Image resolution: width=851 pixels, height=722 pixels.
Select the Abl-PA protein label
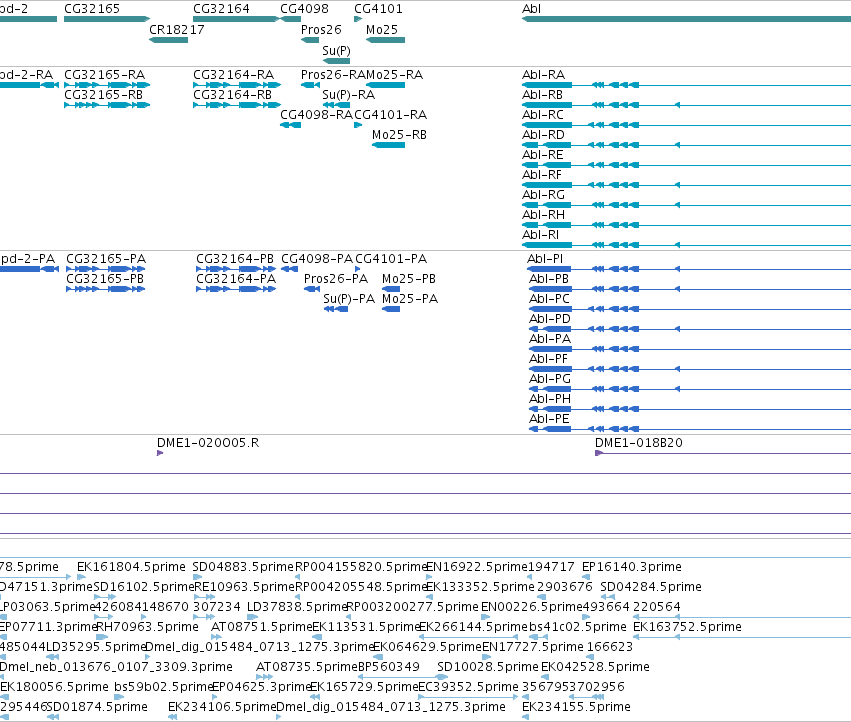click(x=550, y=339)
